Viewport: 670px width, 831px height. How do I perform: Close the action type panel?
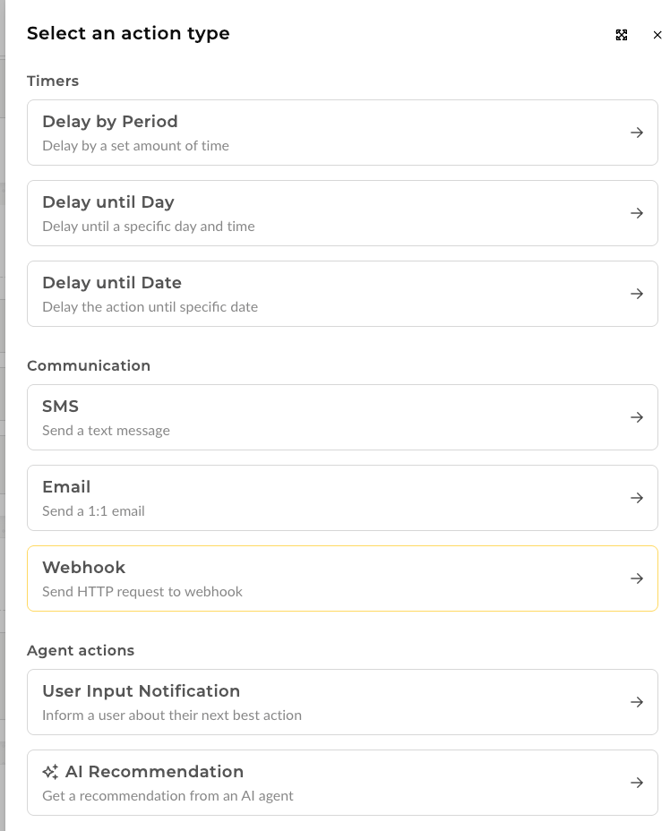coord(657,35)
